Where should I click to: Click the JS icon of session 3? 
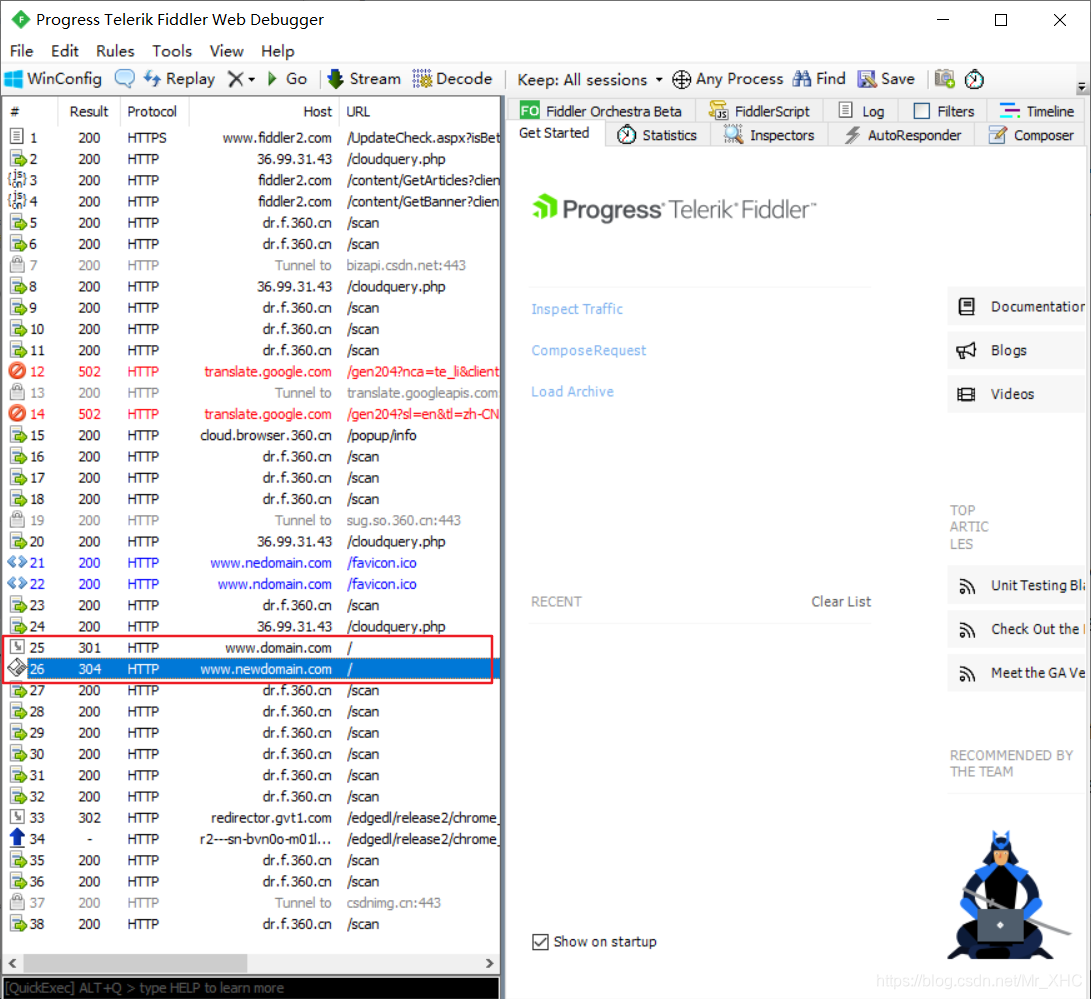pos(17,179)
